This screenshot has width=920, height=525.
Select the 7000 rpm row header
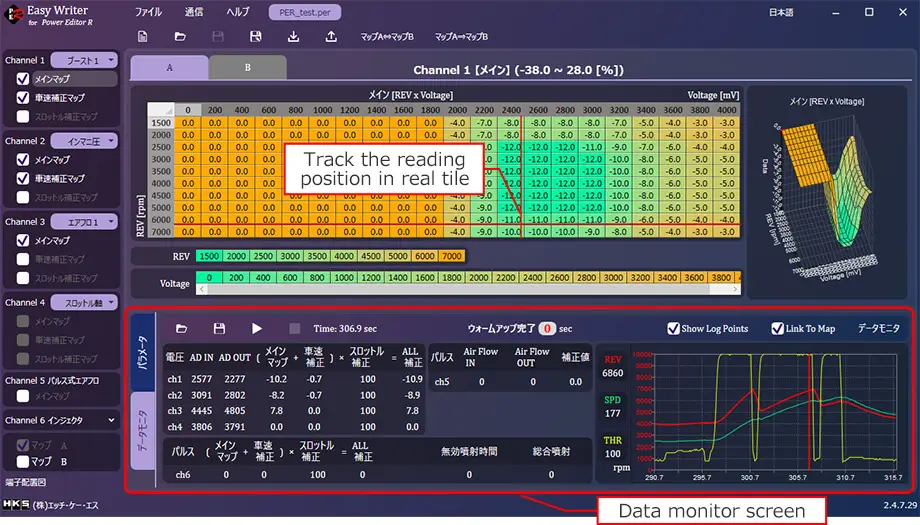click(161, 232)
